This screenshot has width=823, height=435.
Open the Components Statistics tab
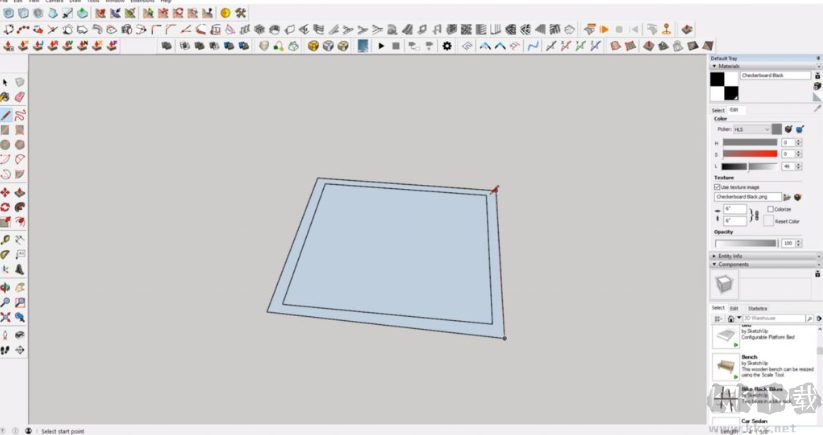pyautogui.click(x=757, y=309)
